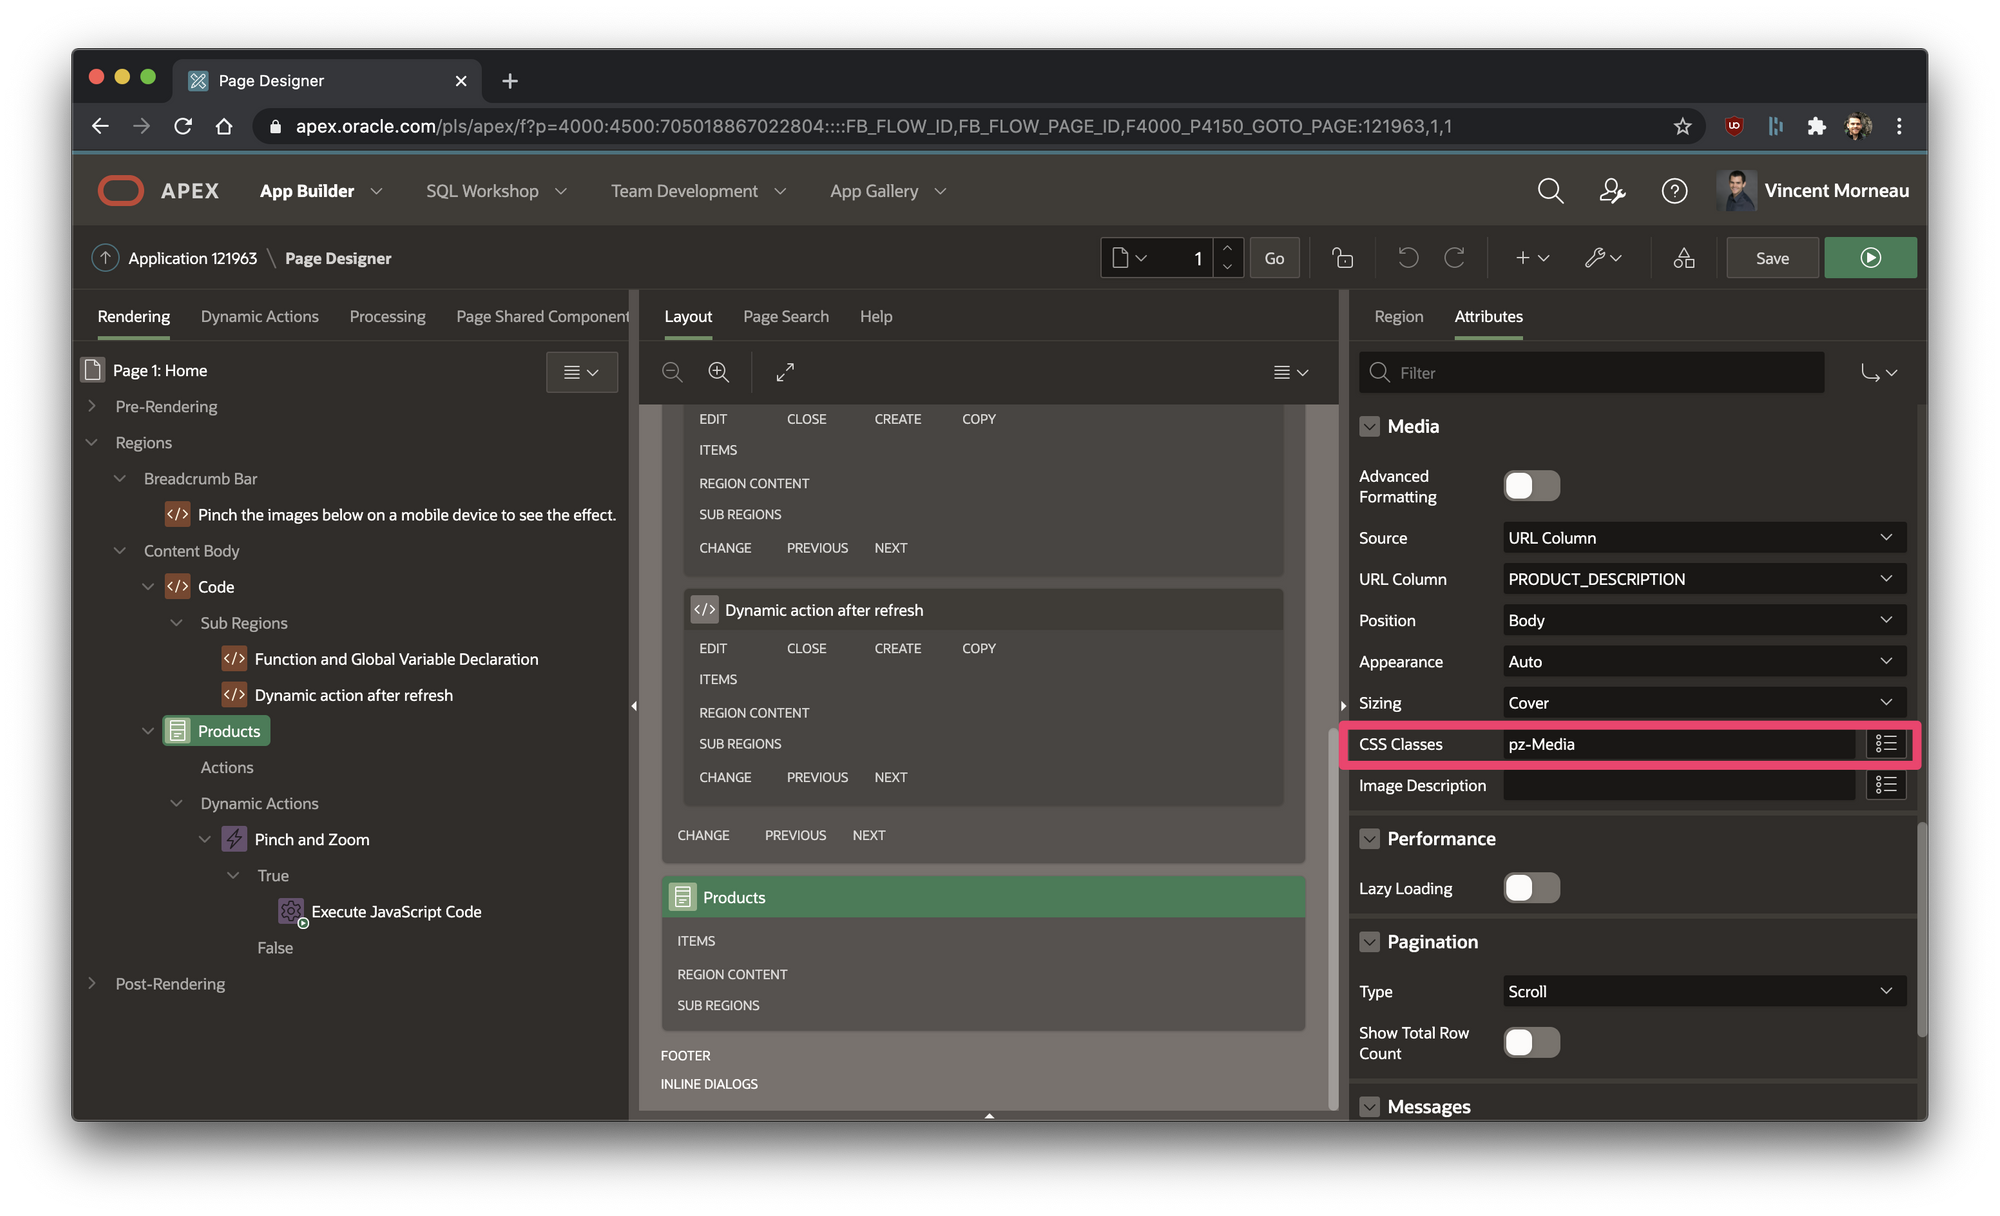Collapse the Media section header
Screen dimensions: 2000x1216
click(1370, 427)
